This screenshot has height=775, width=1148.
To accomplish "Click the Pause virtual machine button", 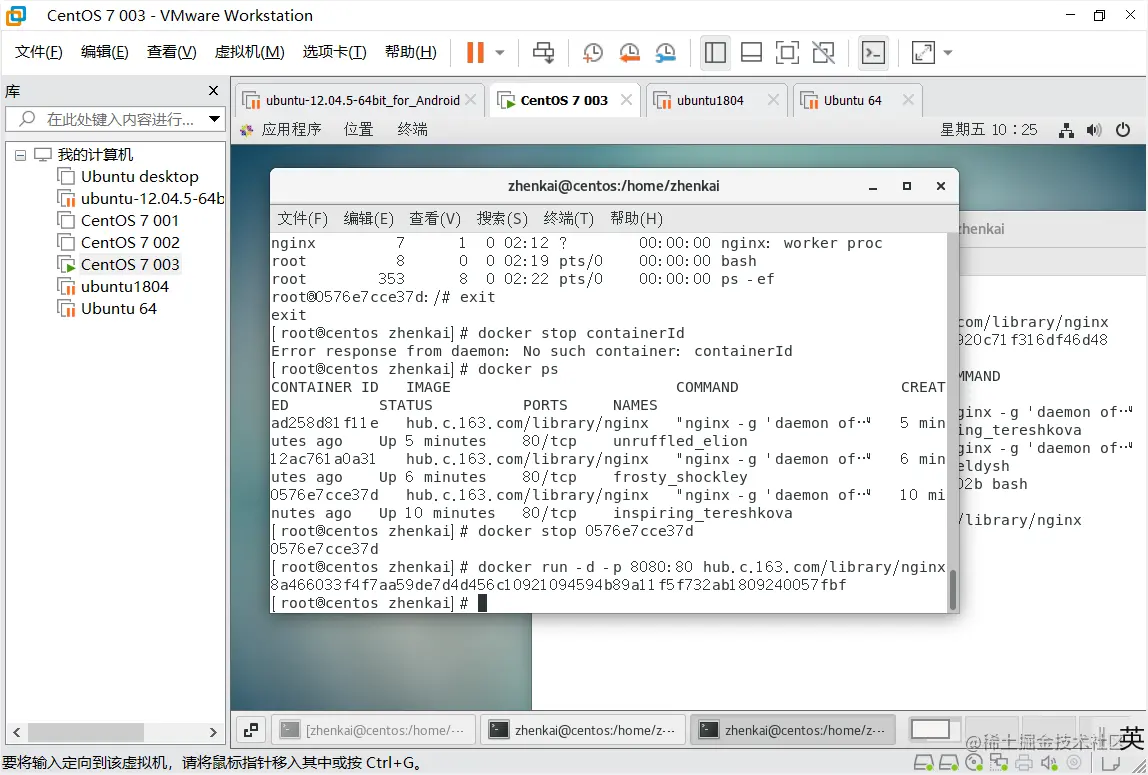I will click(x=475, y=52).
